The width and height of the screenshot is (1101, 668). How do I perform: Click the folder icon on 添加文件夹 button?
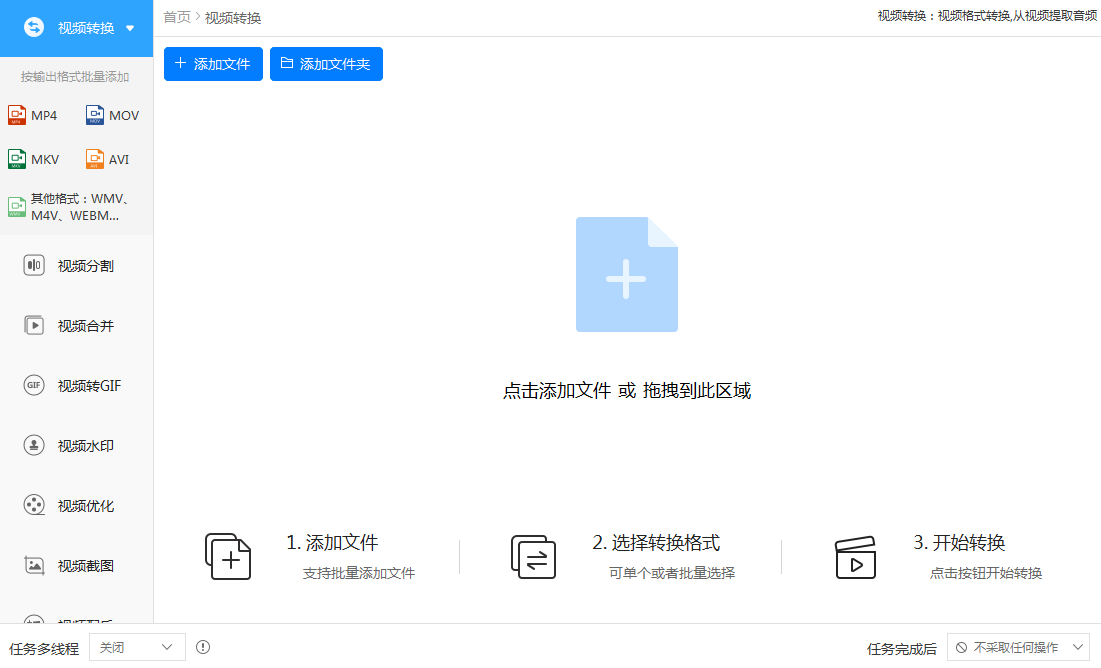(286, 63)
